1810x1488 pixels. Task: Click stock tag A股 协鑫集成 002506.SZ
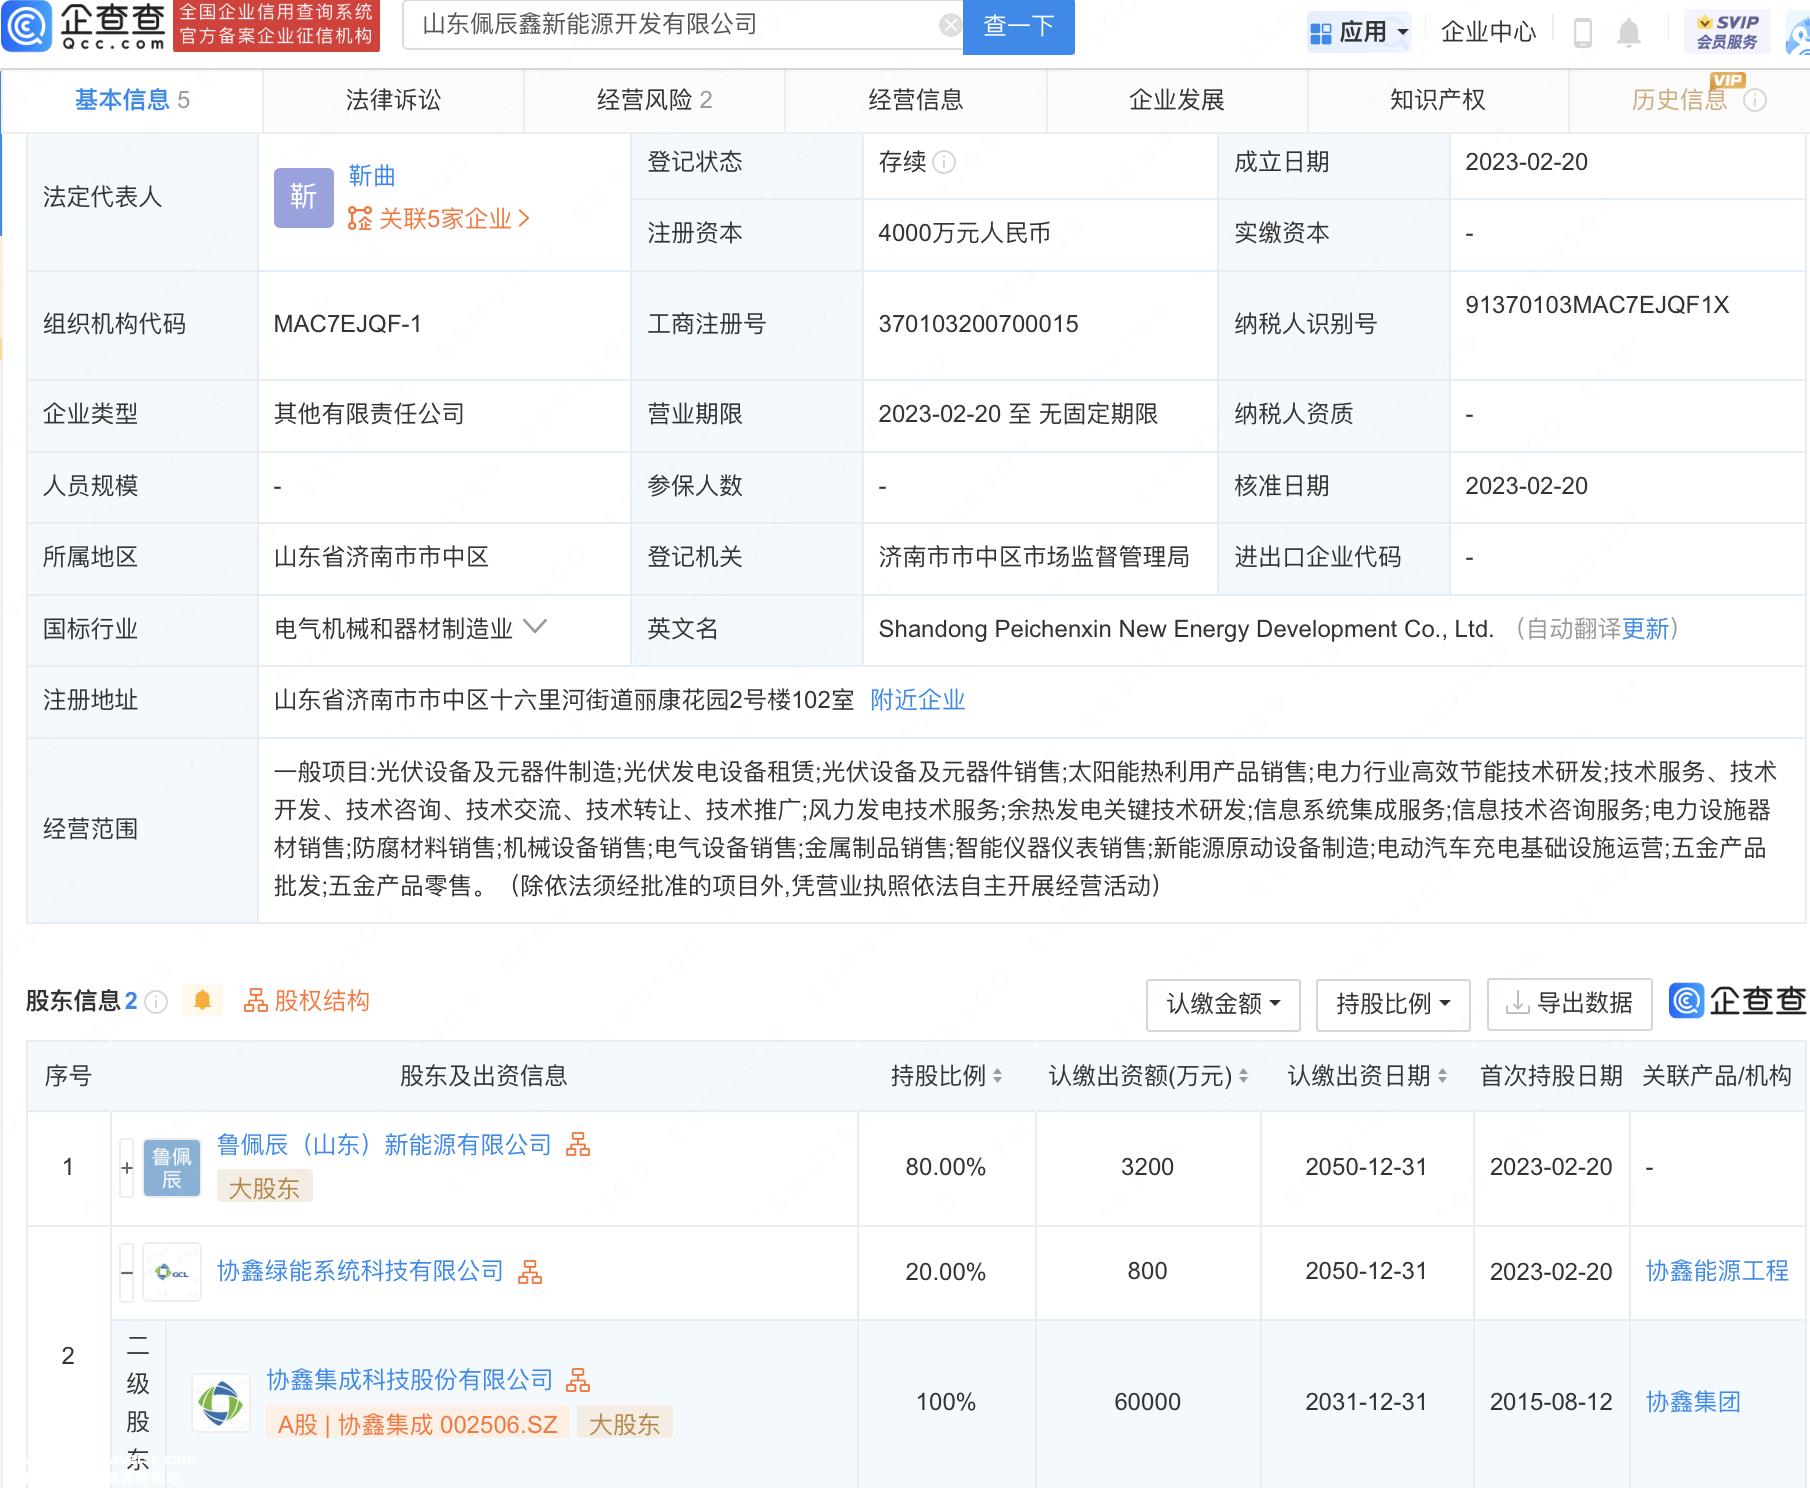[x=417, y=1424]
